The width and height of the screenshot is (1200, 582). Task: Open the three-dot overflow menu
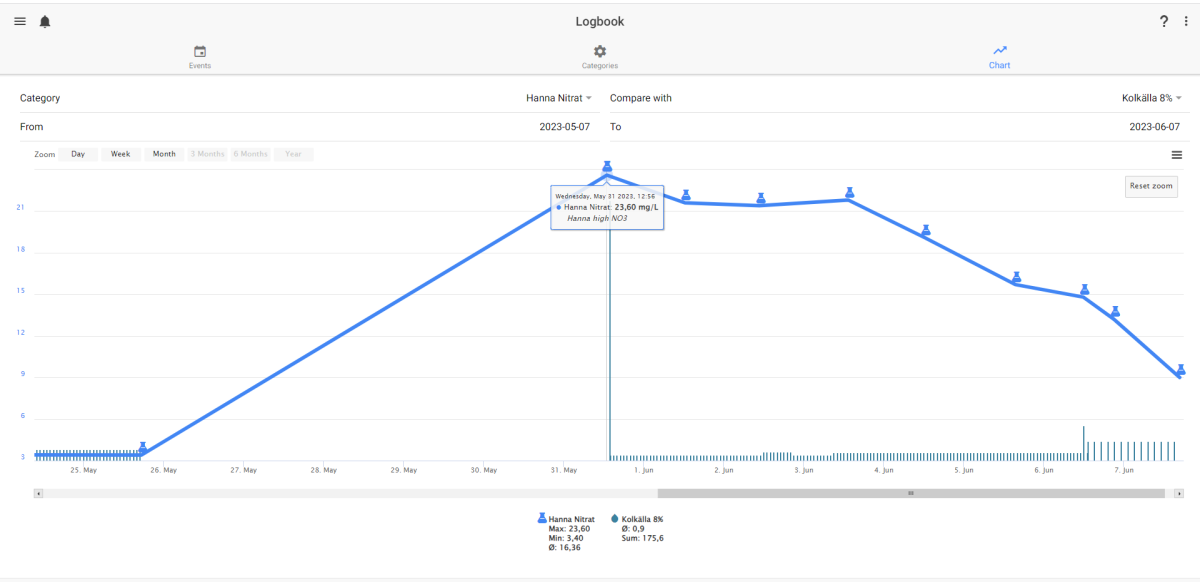coord(1186,21)
